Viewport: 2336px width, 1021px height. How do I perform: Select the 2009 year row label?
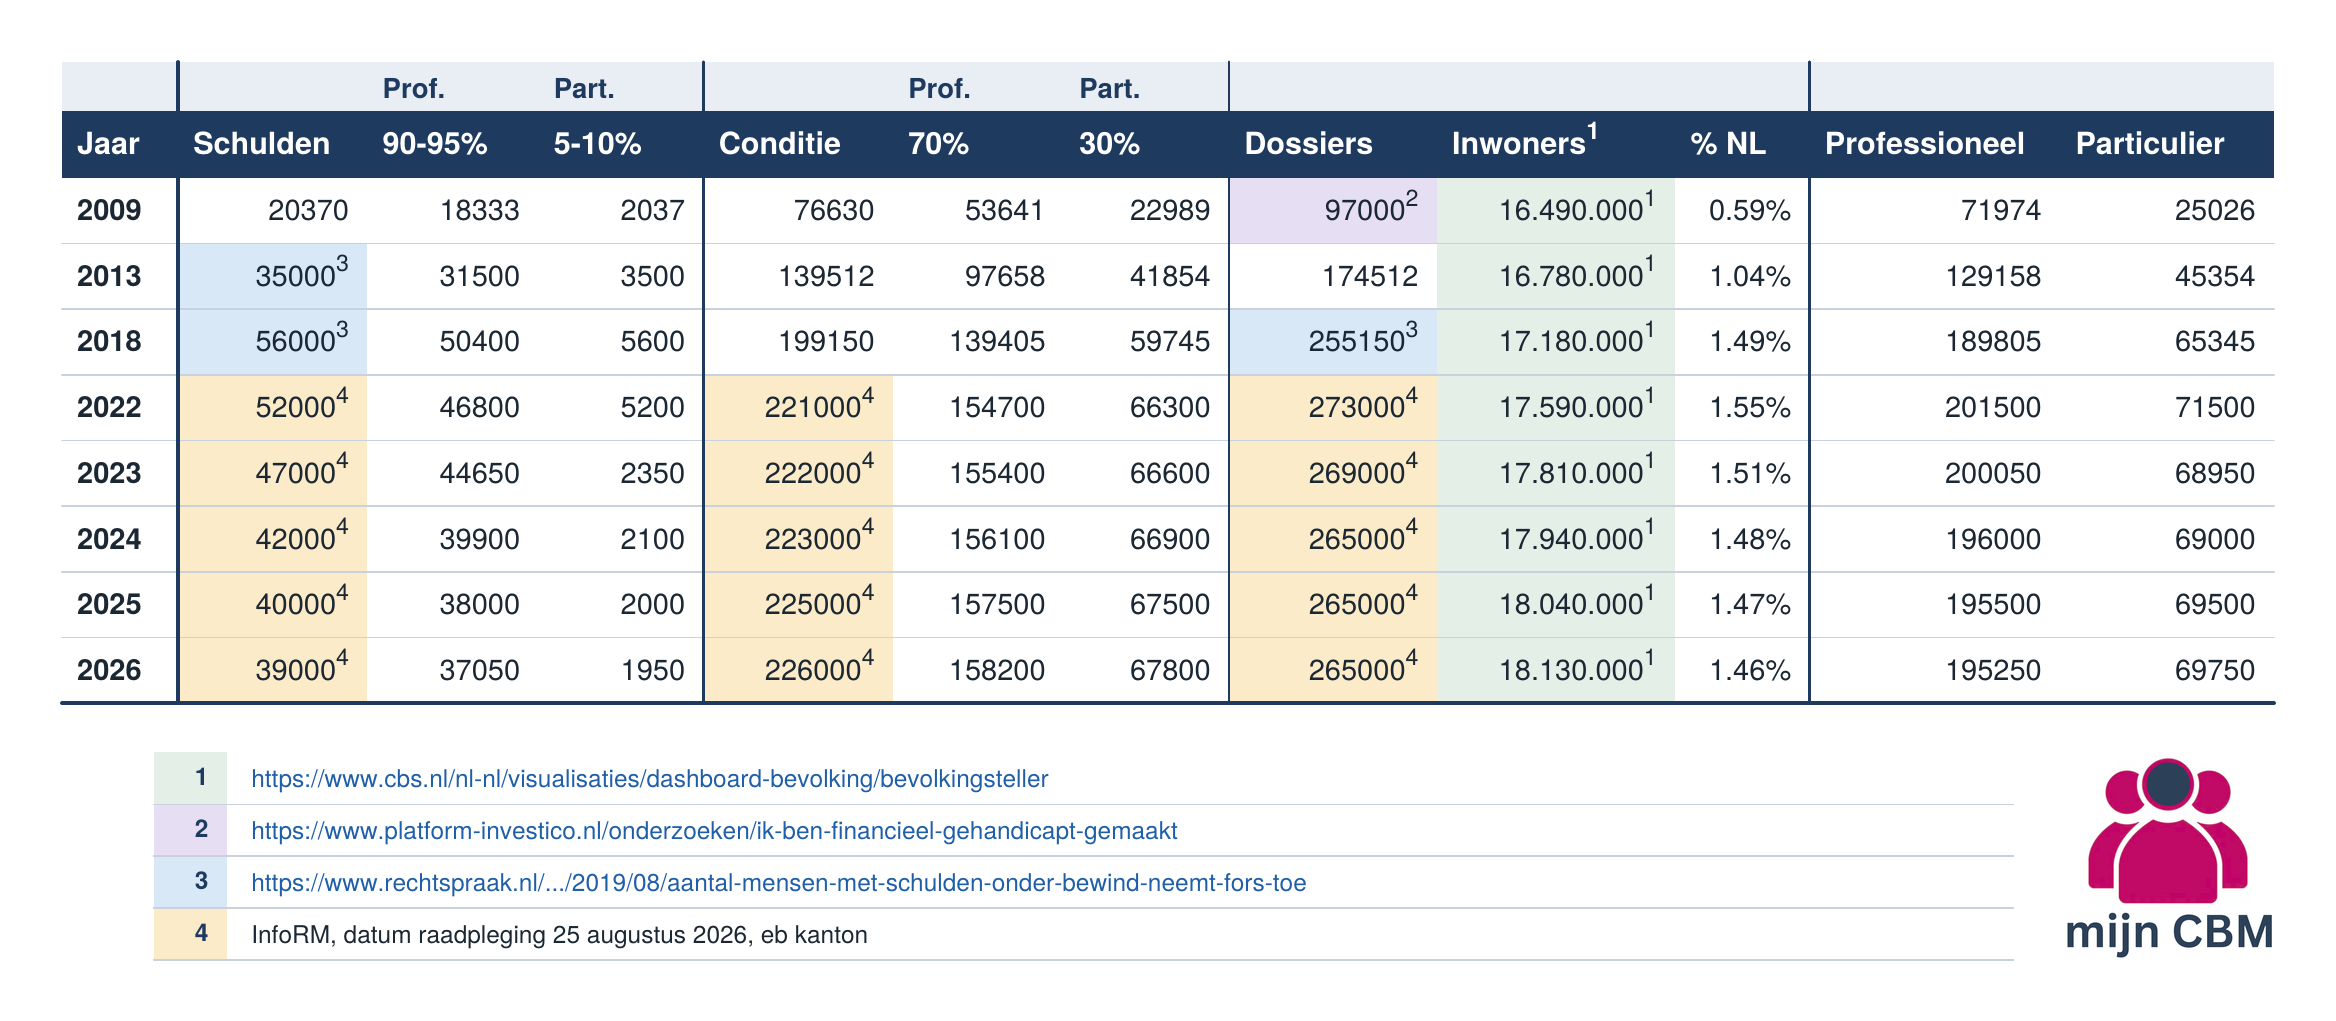[109, 210]
